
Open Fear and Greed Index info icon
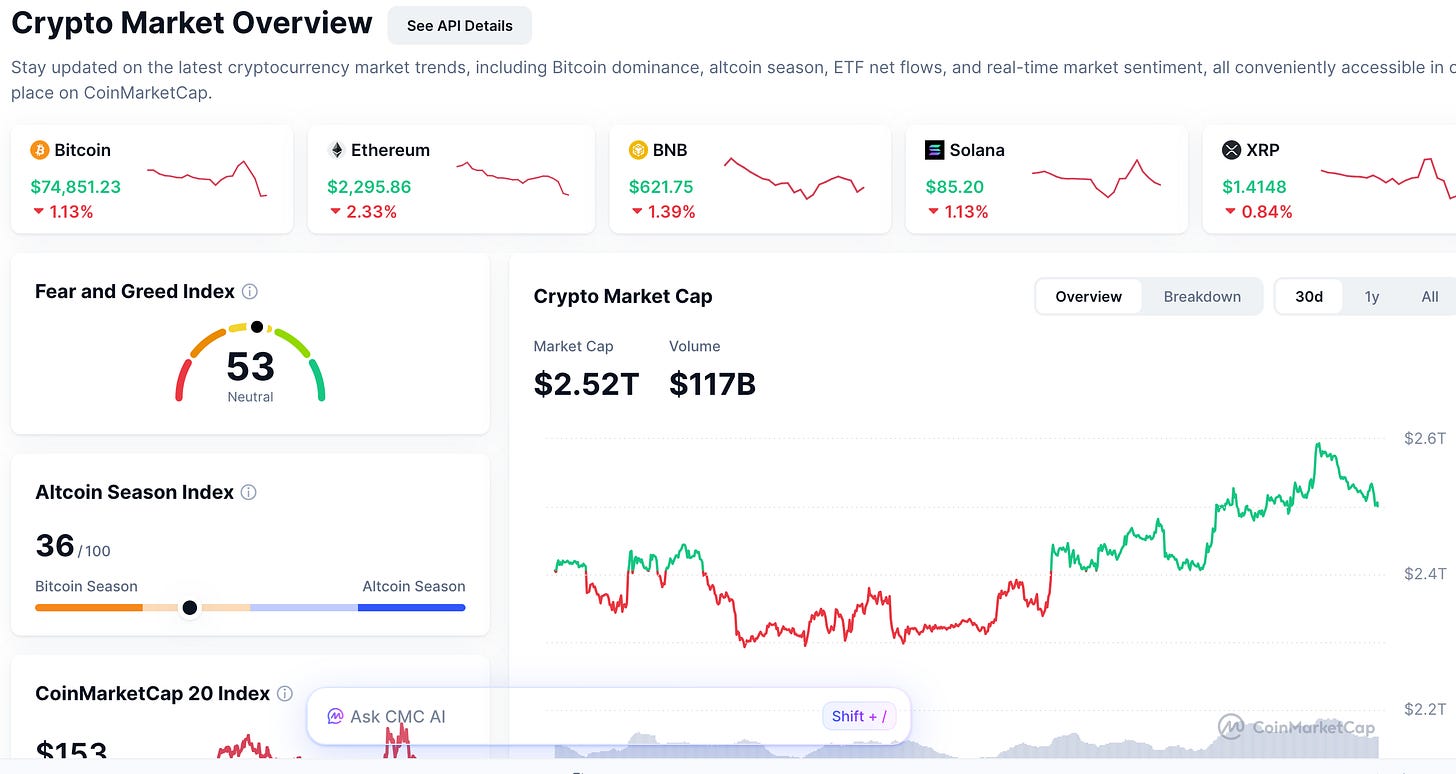(250, 292)
